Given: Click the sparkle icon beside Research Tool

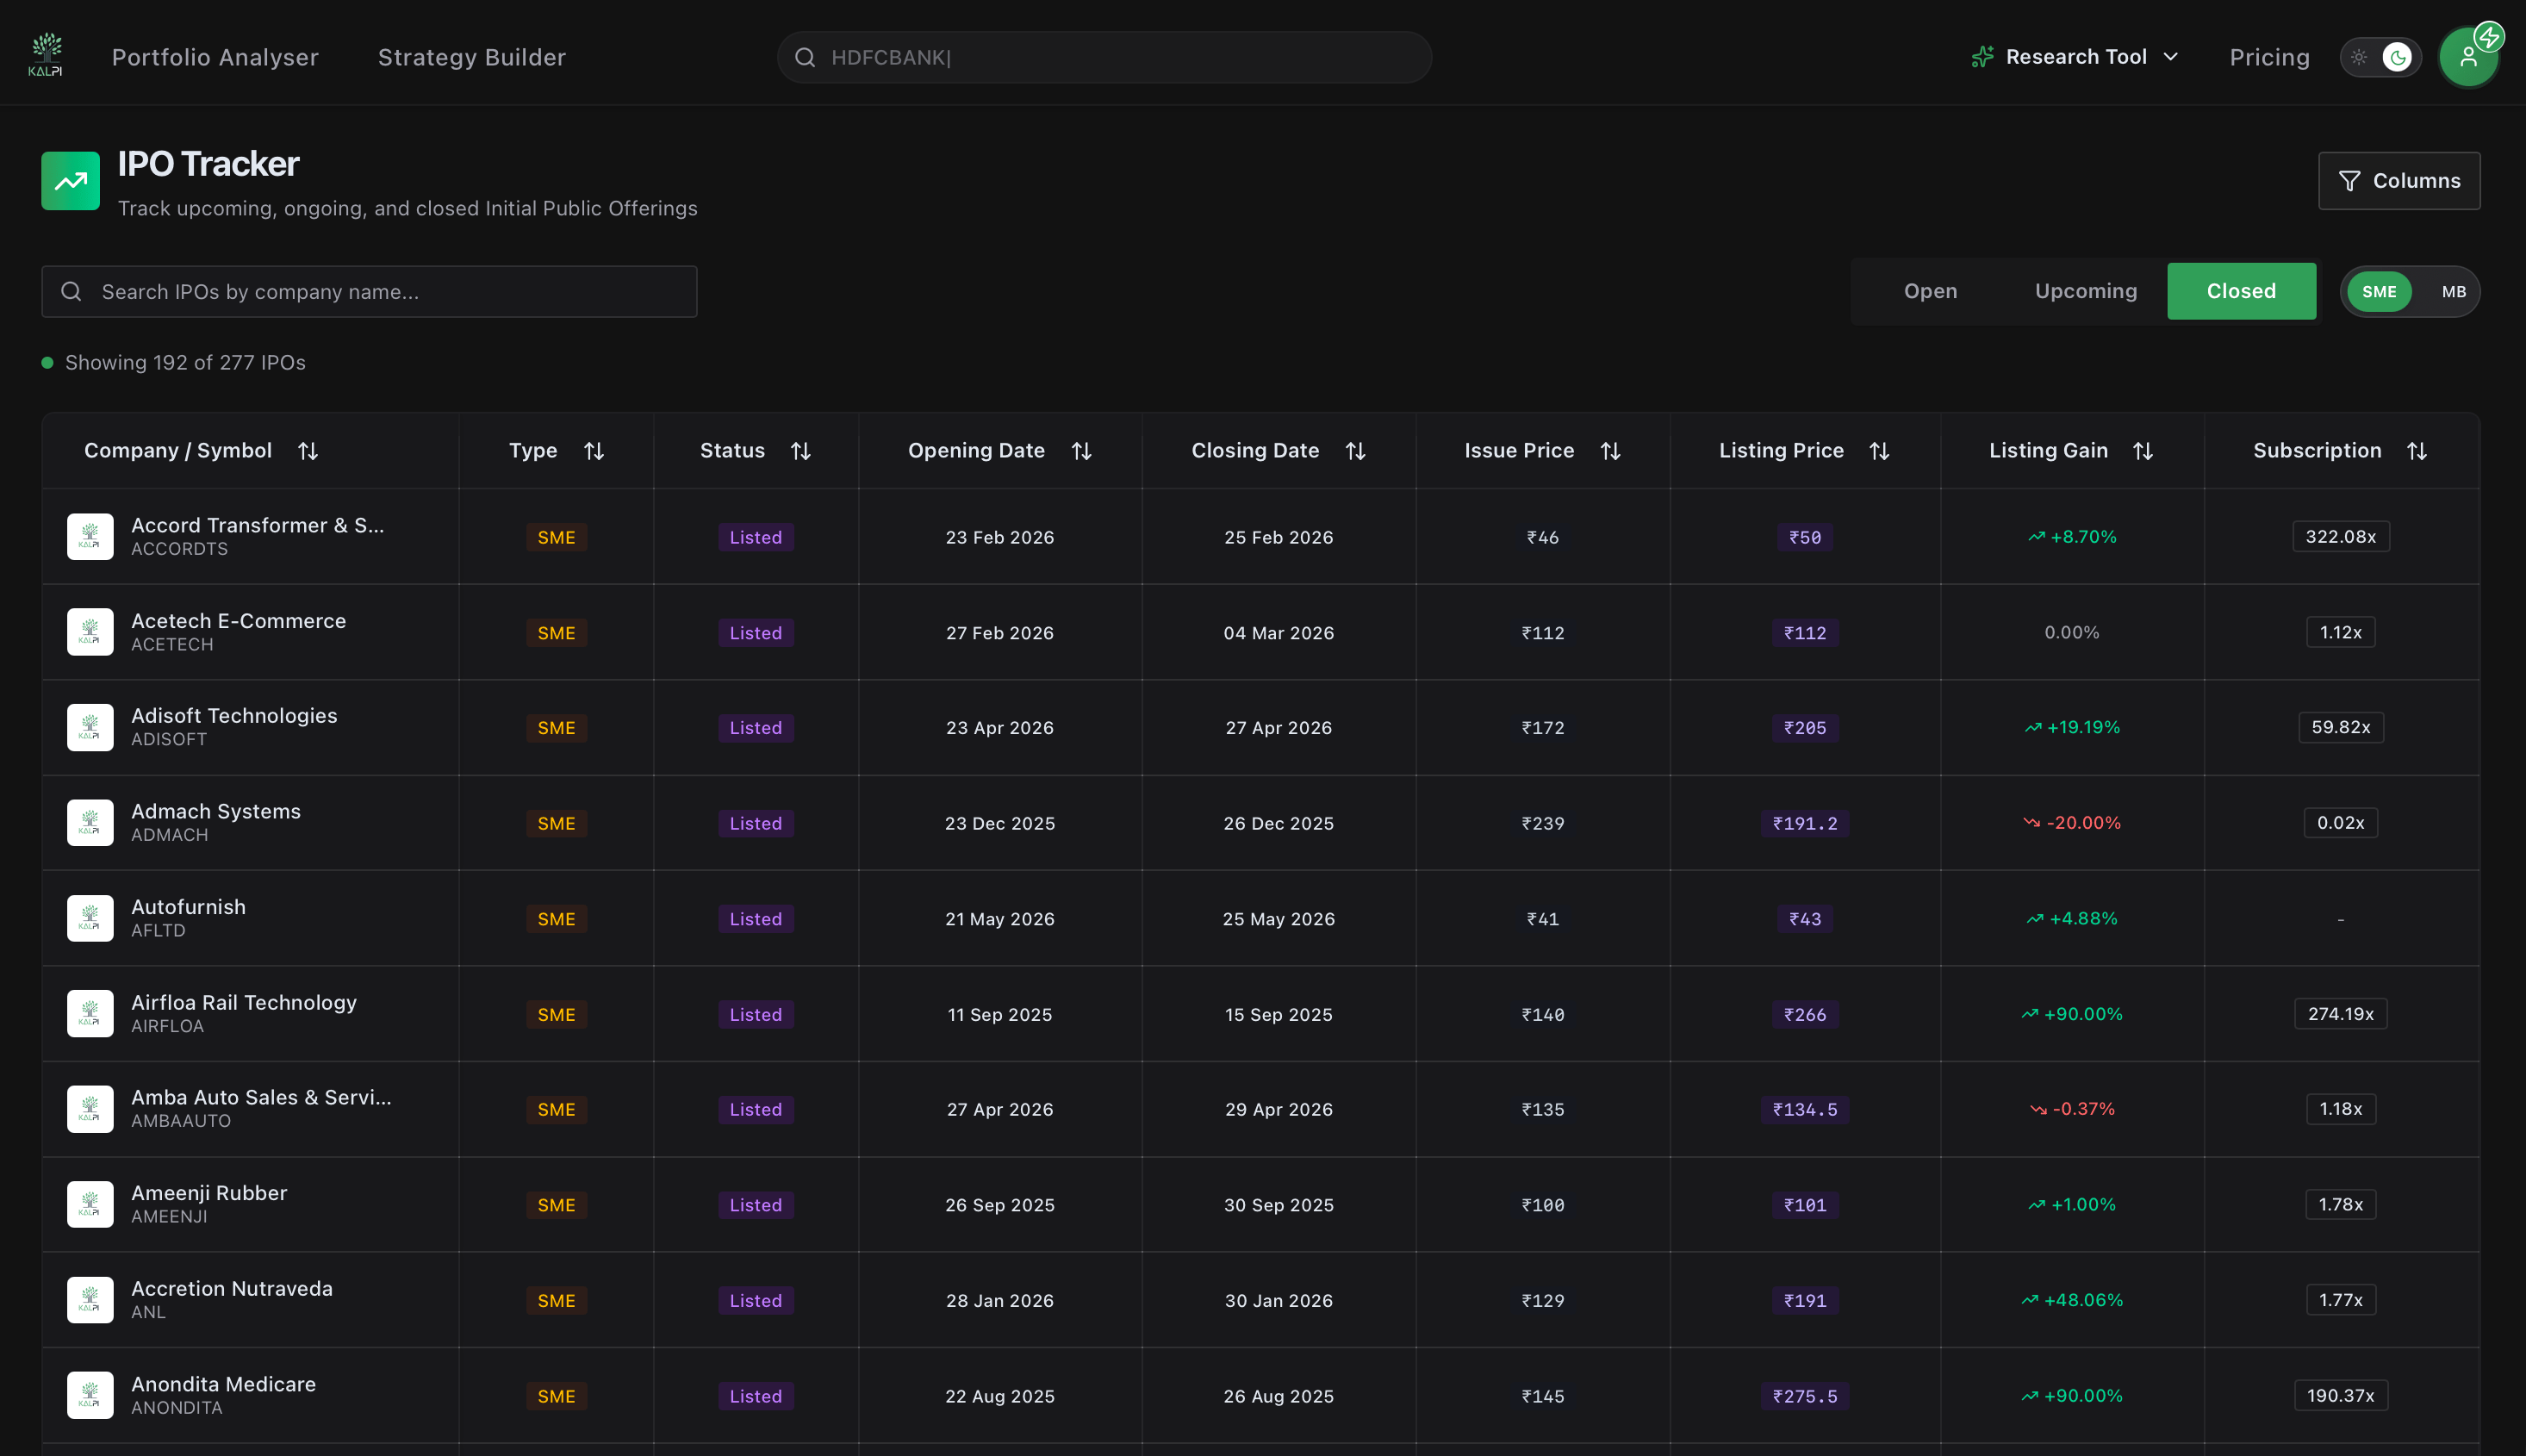Looking at the screenshot, I should [1982, 57].
